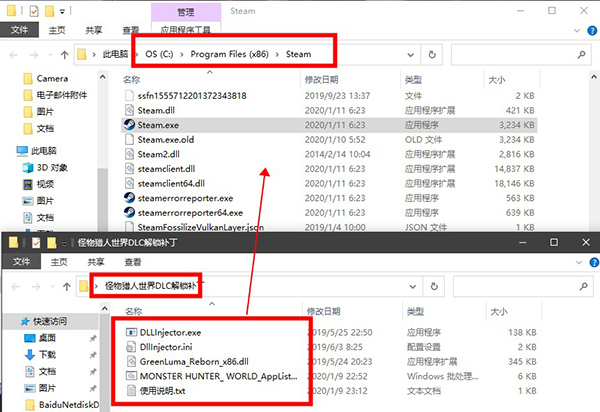Image resolution: width=600 pixels, height=412 pixels.
Task: Open quick access toolbar dropdown in Steam window
Action: [x=62, y=12]
